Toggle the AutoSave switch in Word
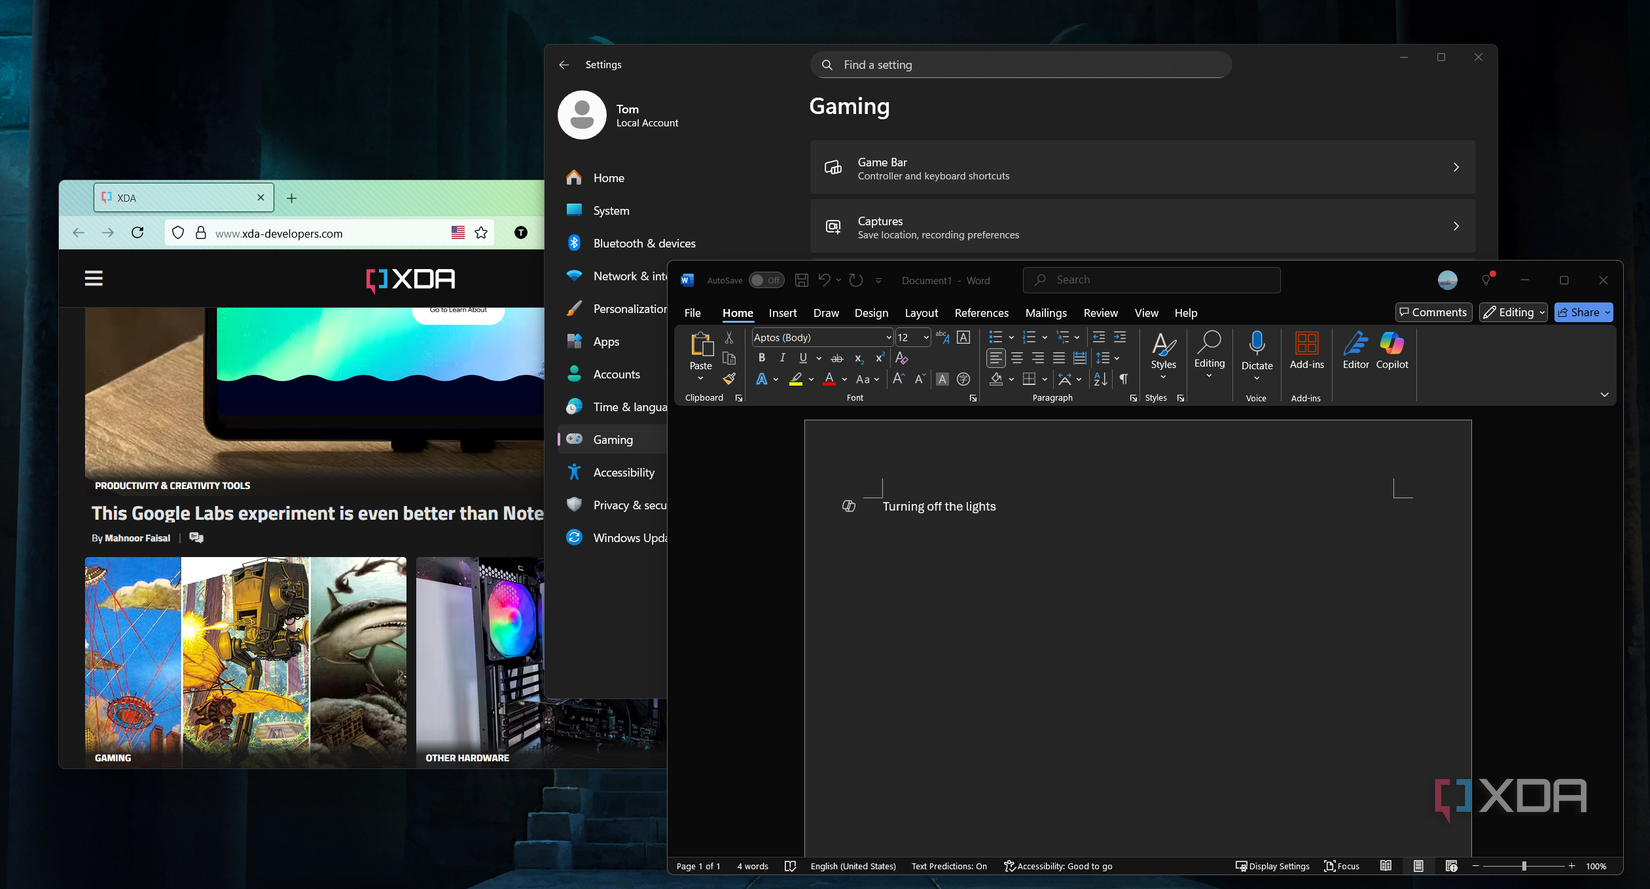1650x889 pixels. click(x=767, y=280)
